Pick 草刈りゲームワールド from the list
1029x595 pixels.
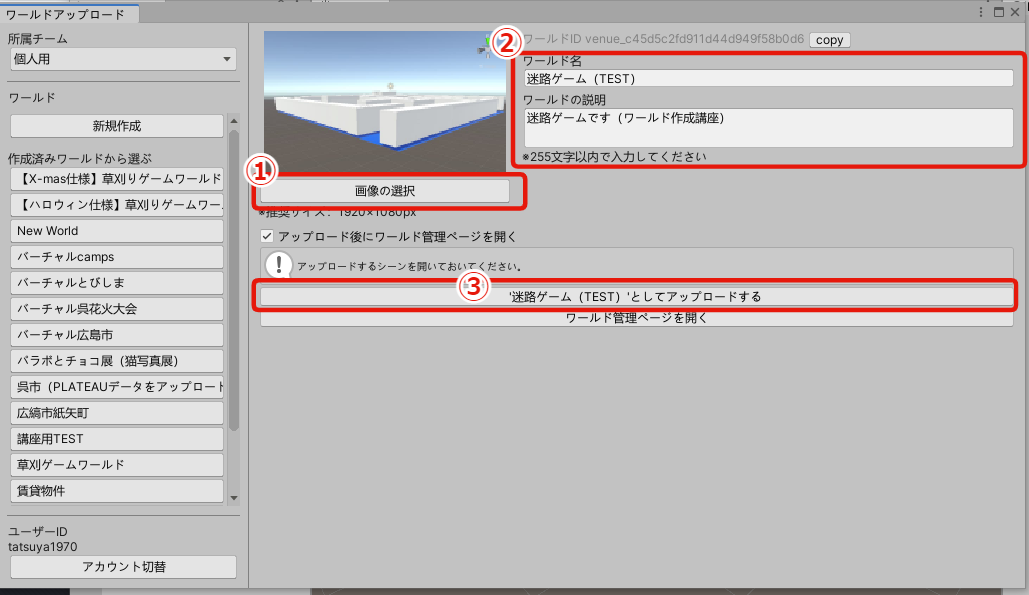(116, 464)
